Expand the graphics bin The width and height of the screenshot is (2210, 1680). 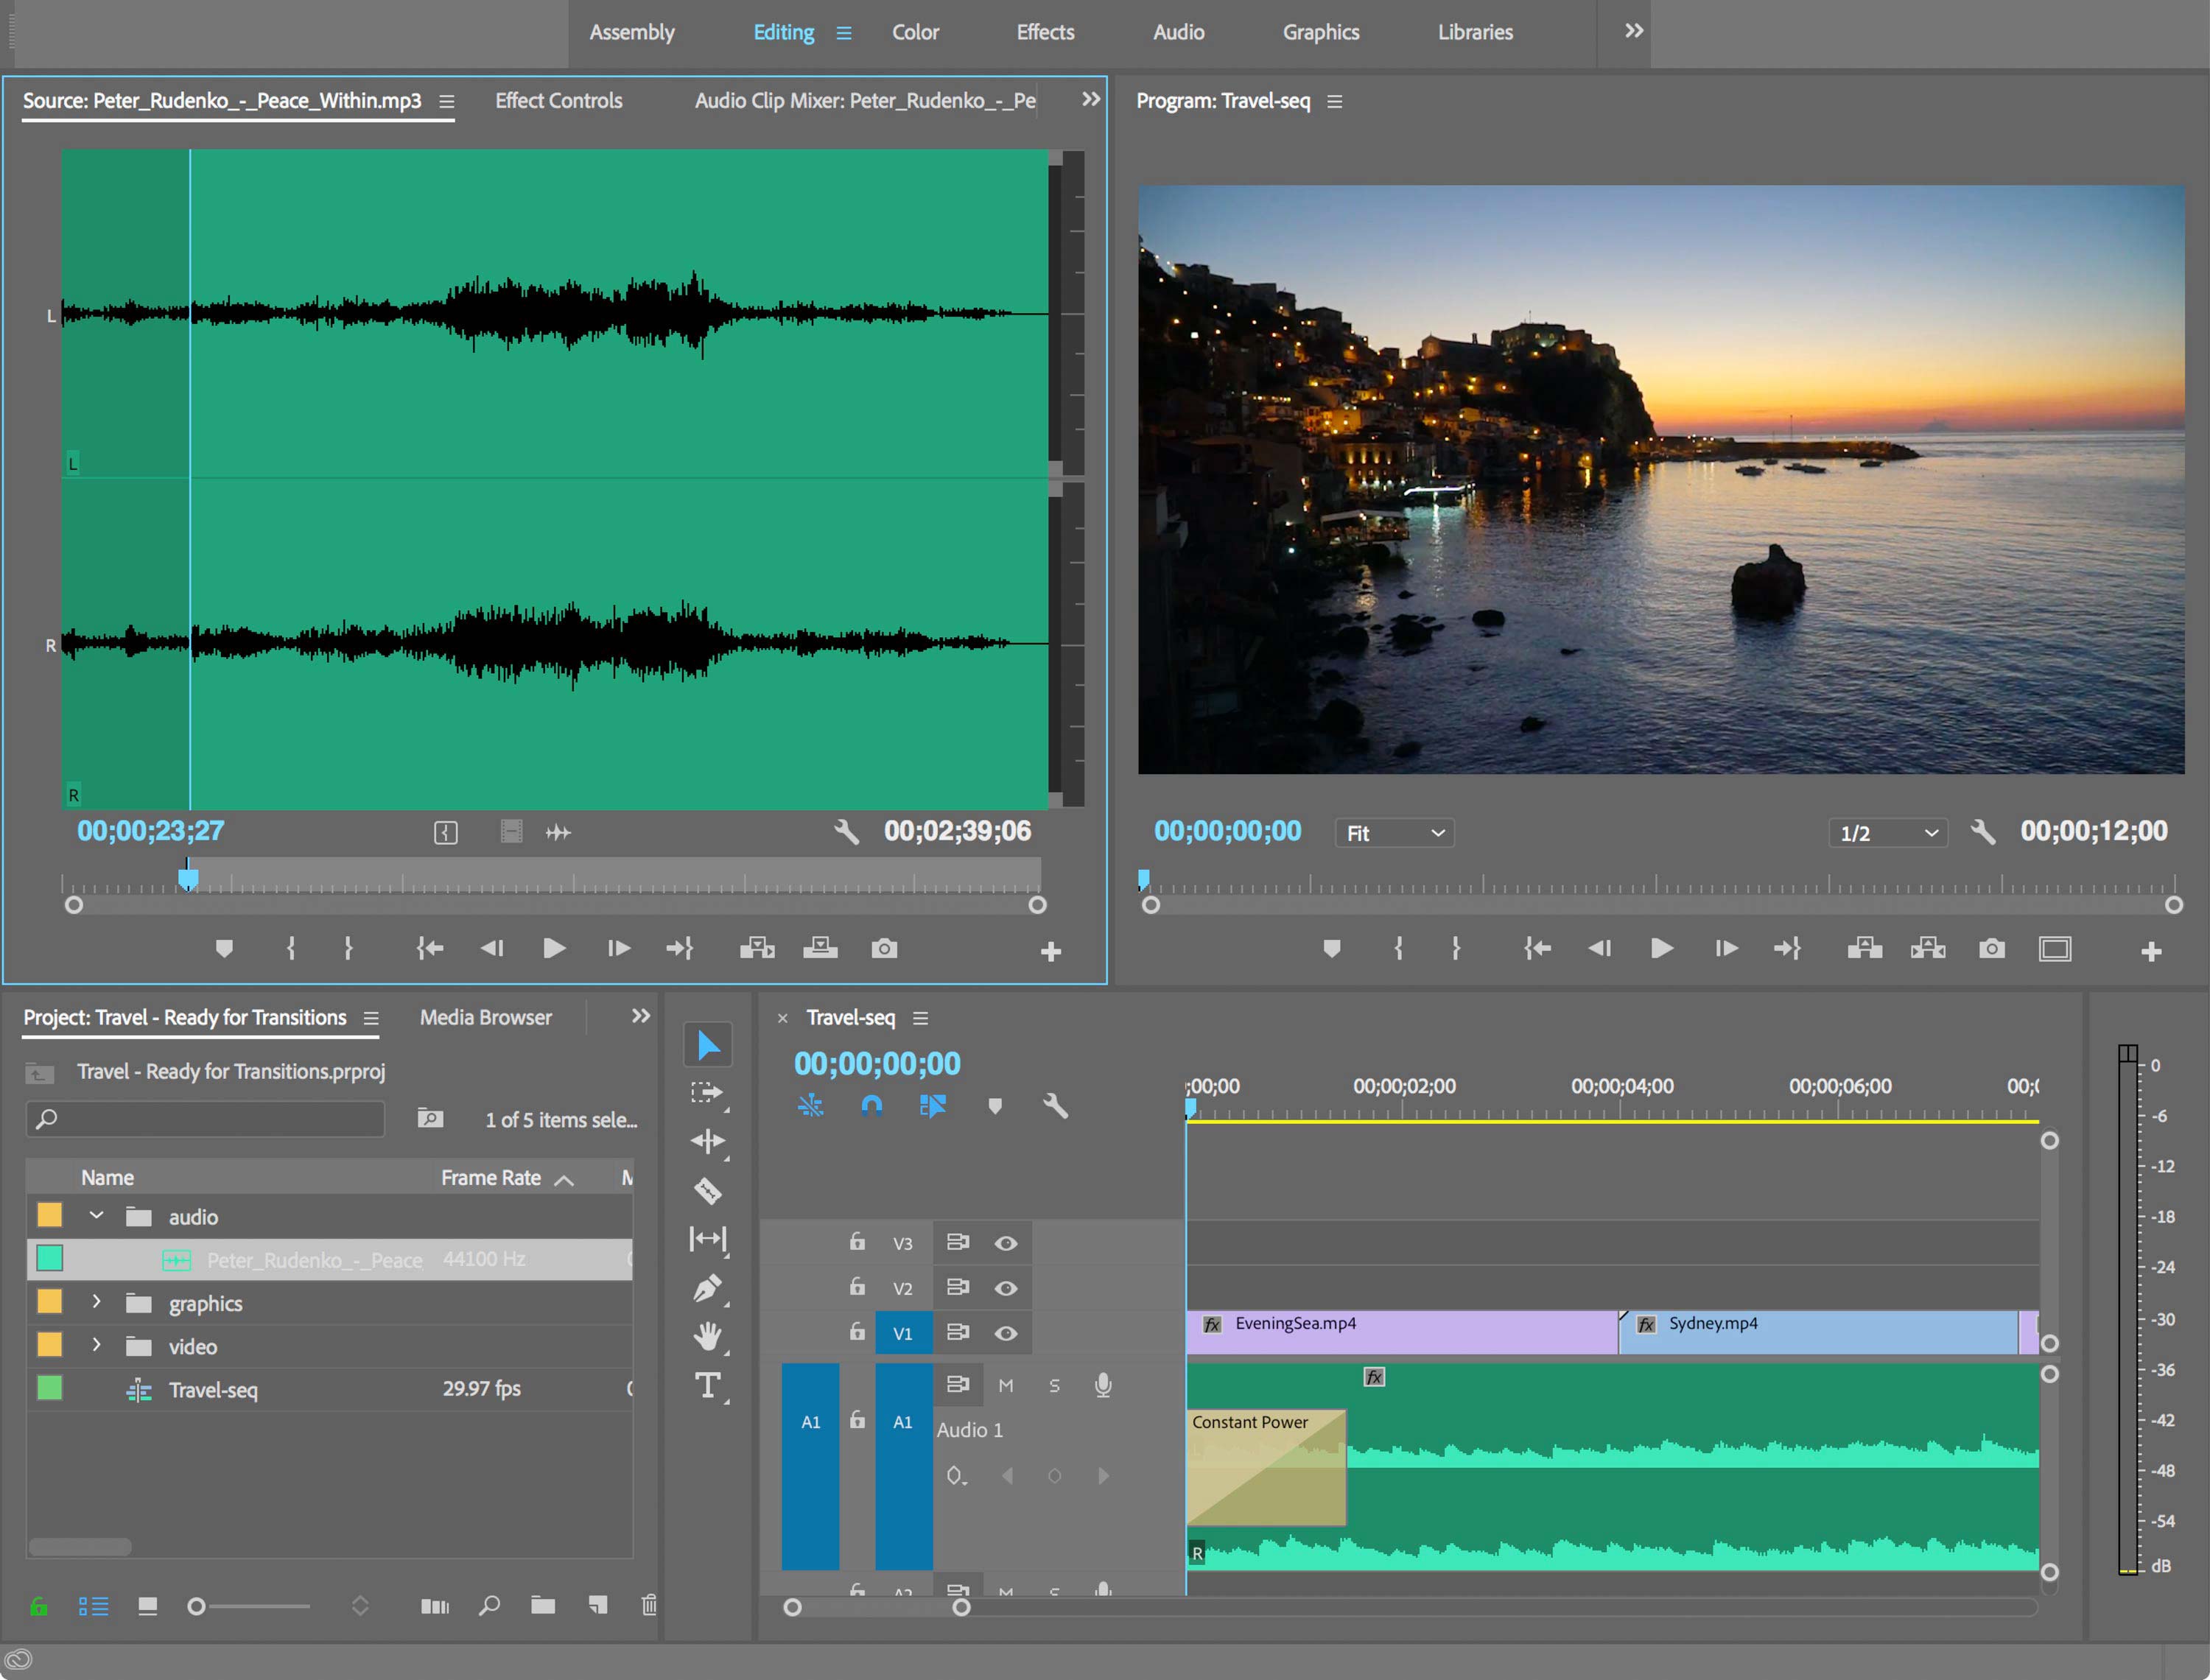click(x=96, y=1301)
